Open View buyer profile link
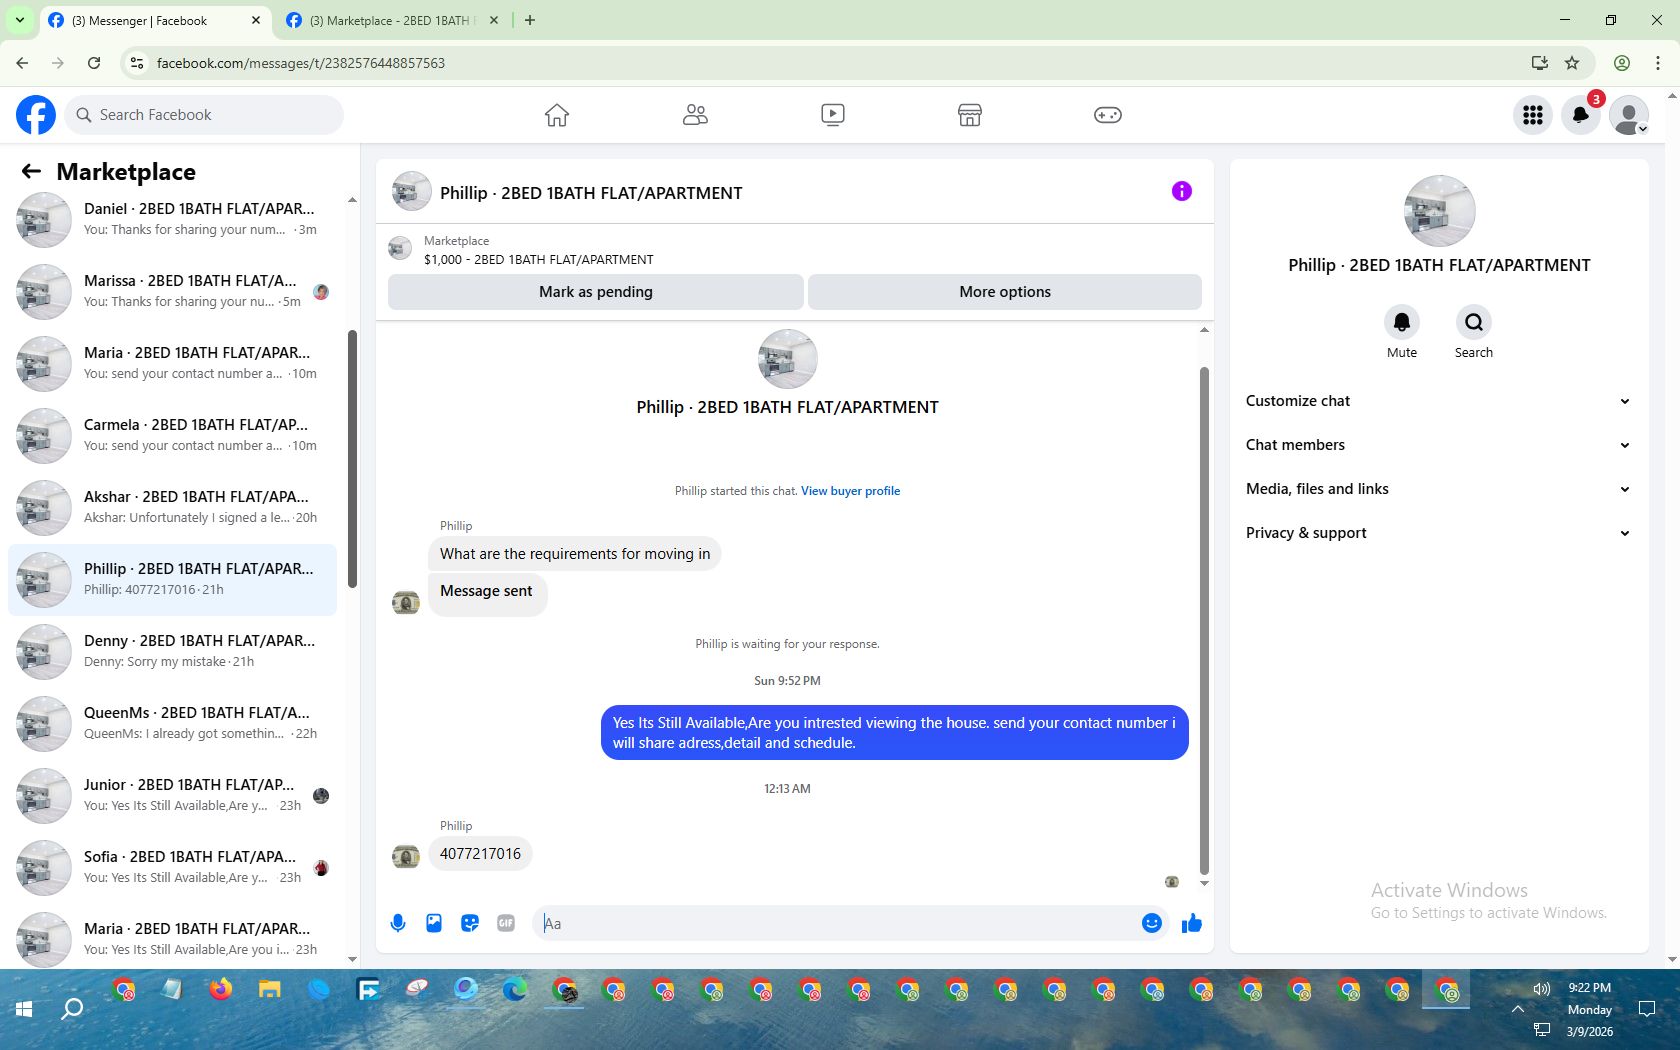 (x=850, y=491)
